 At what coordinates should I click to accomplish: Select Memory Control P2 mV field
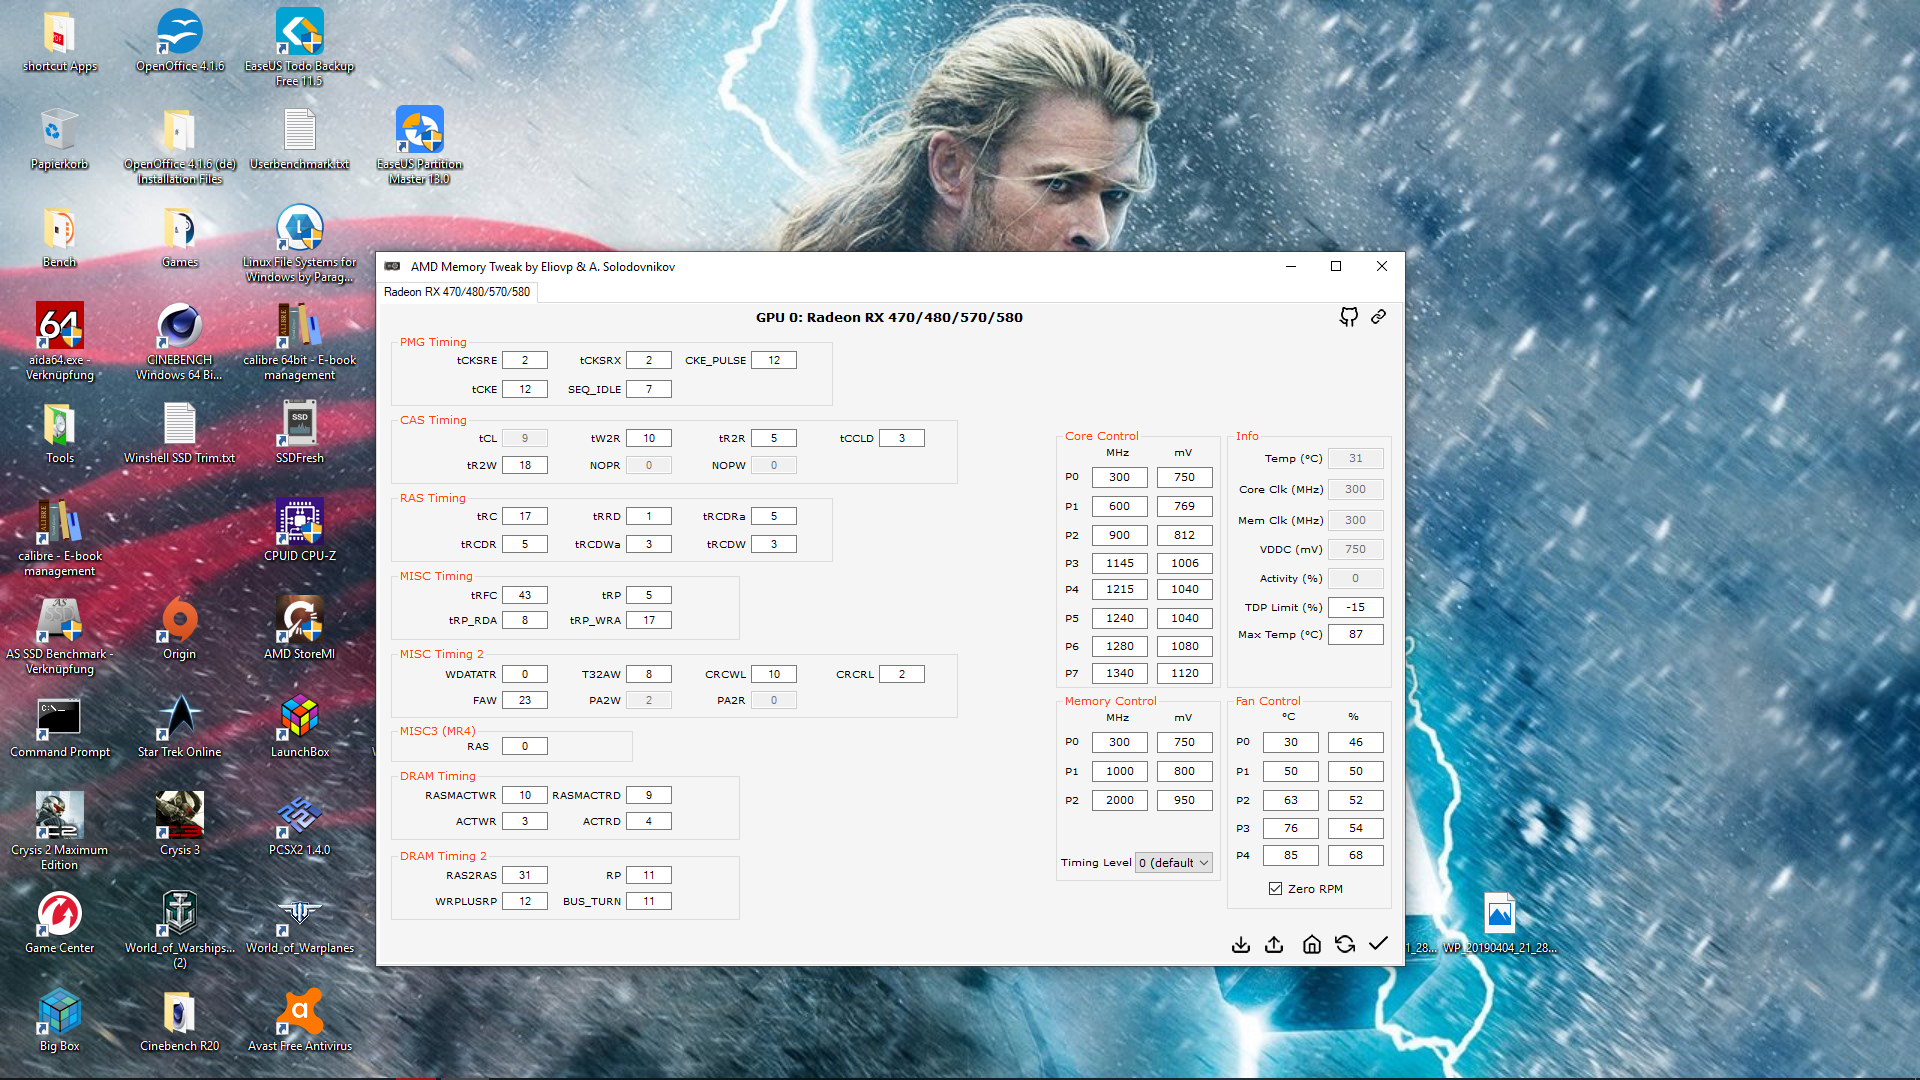[1184, 800]
